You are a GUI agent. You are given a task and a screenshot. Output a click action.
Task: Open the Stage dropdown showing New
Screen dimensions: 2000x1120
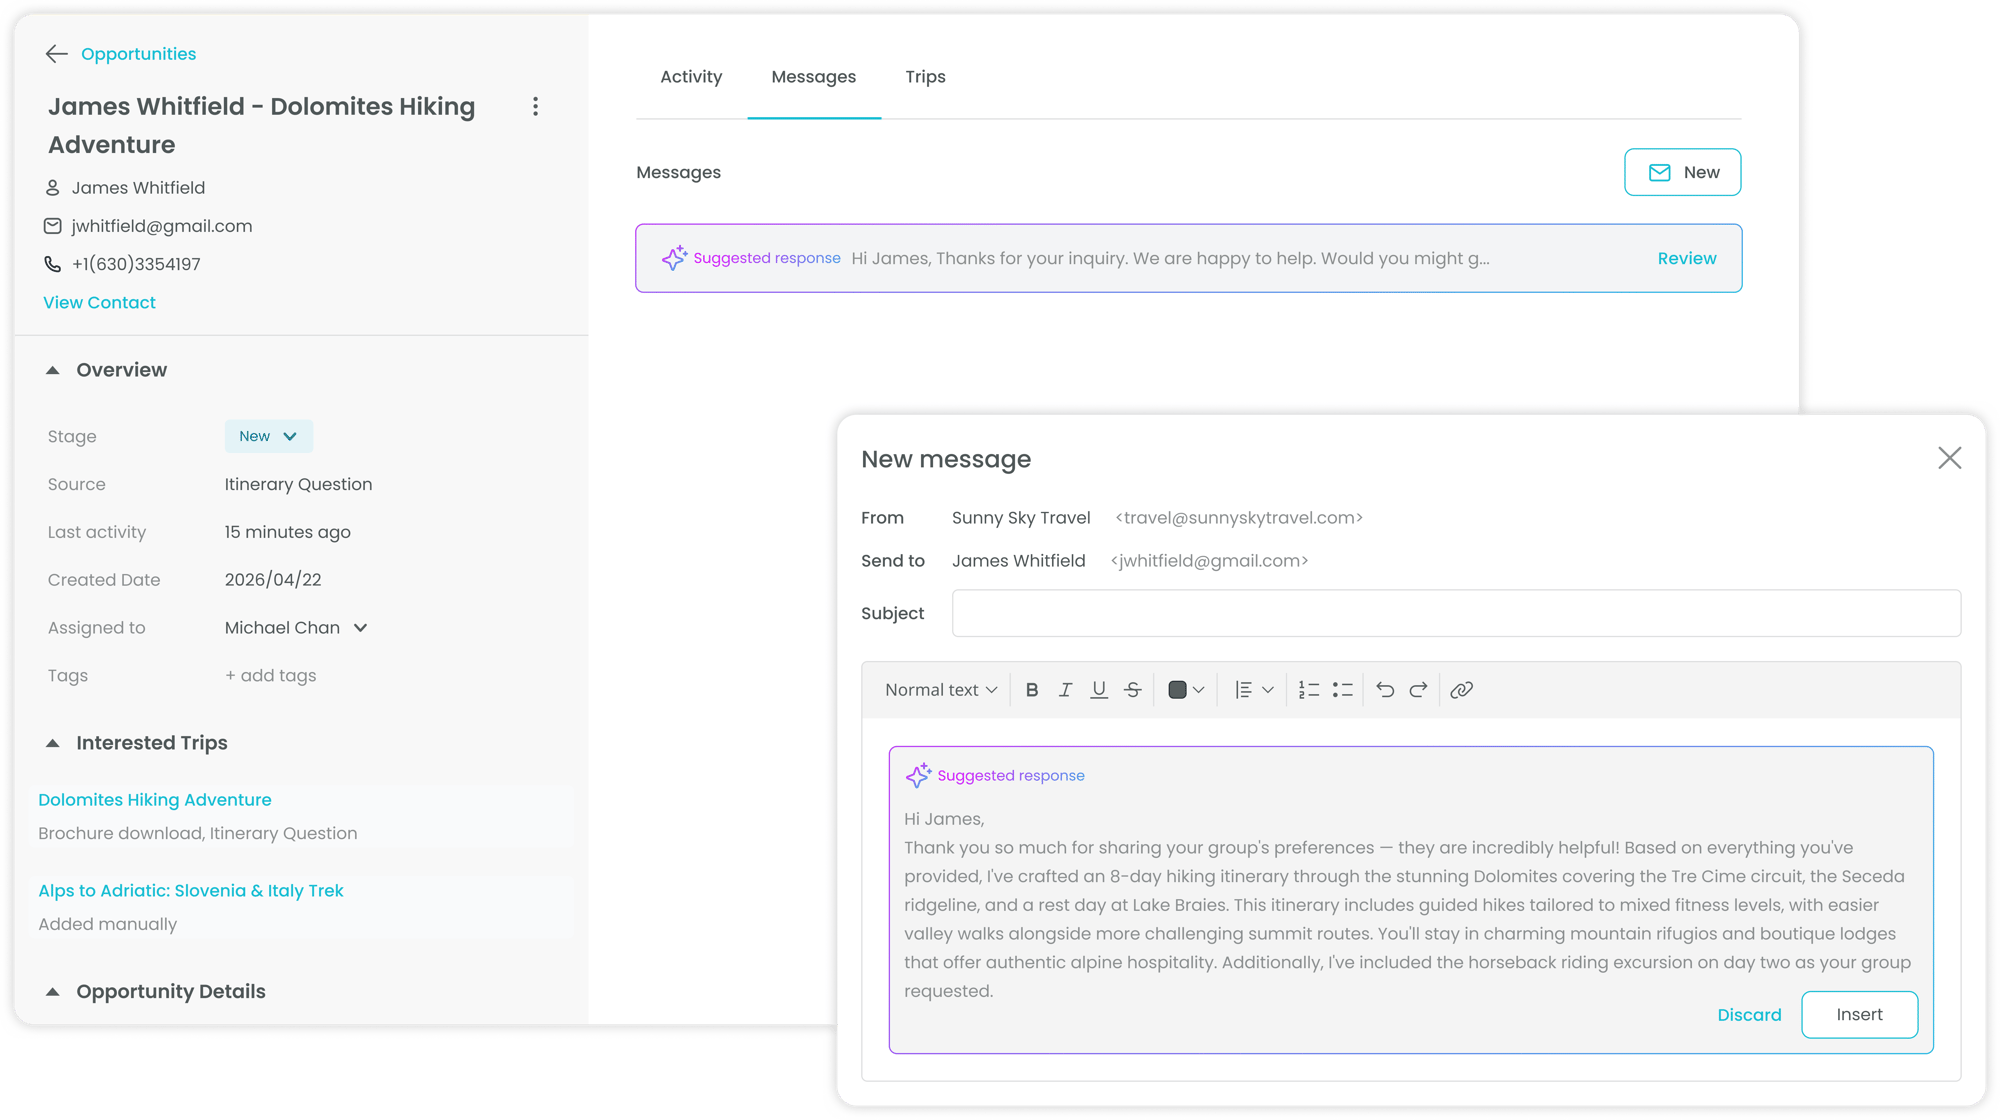click(x=268, y=436)
